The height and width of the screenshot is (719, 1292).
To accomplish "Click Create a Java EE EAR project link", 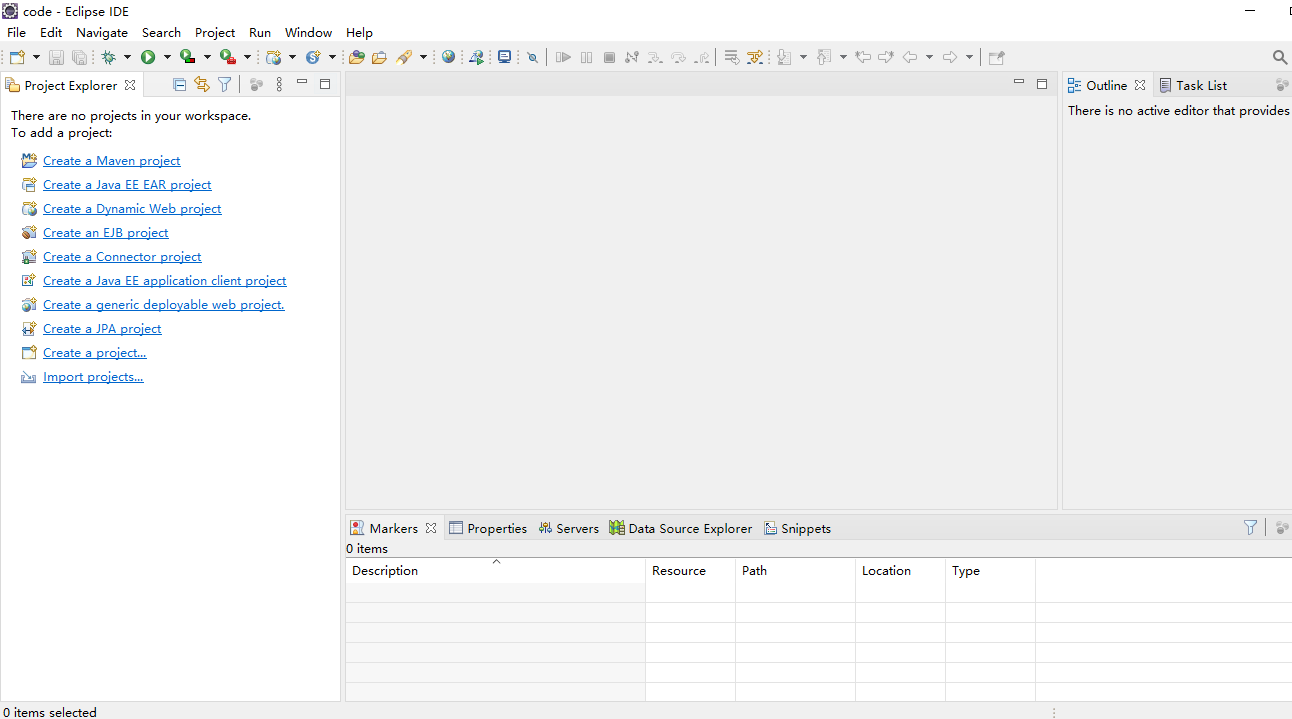I will (127, 184).
